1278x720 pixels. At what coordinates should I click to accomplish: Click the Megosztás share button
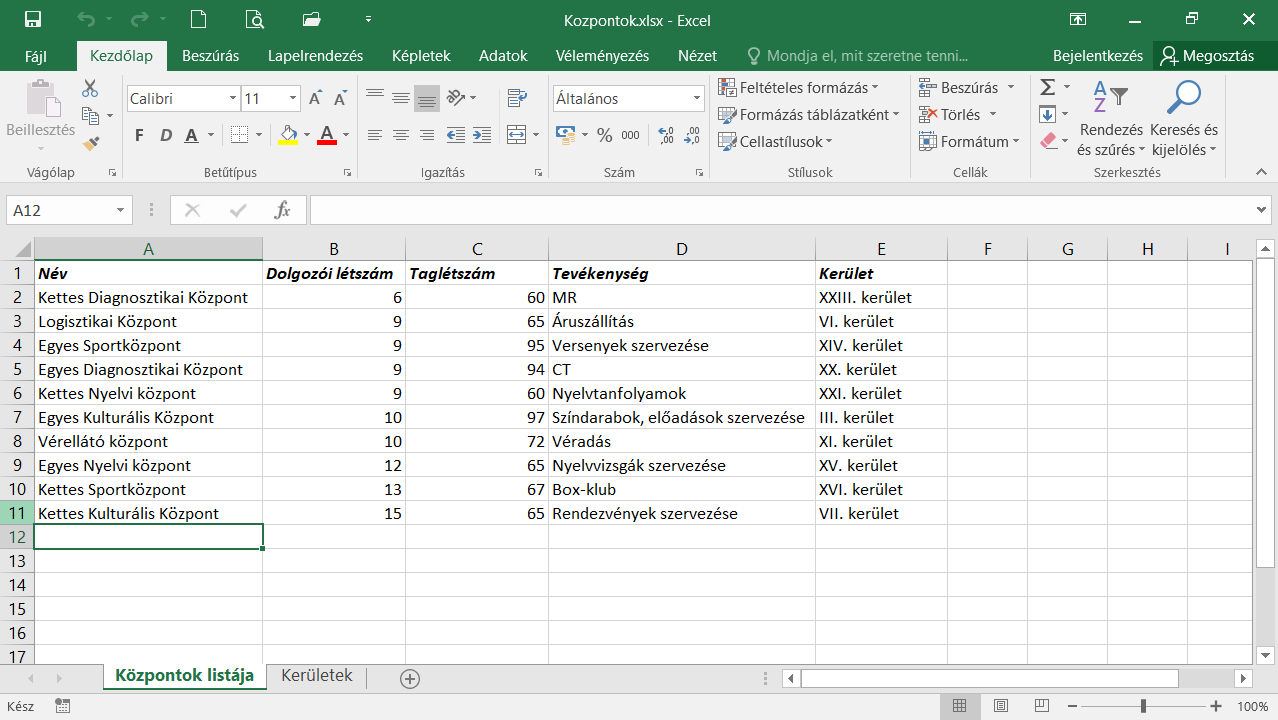coord(1207,56)
